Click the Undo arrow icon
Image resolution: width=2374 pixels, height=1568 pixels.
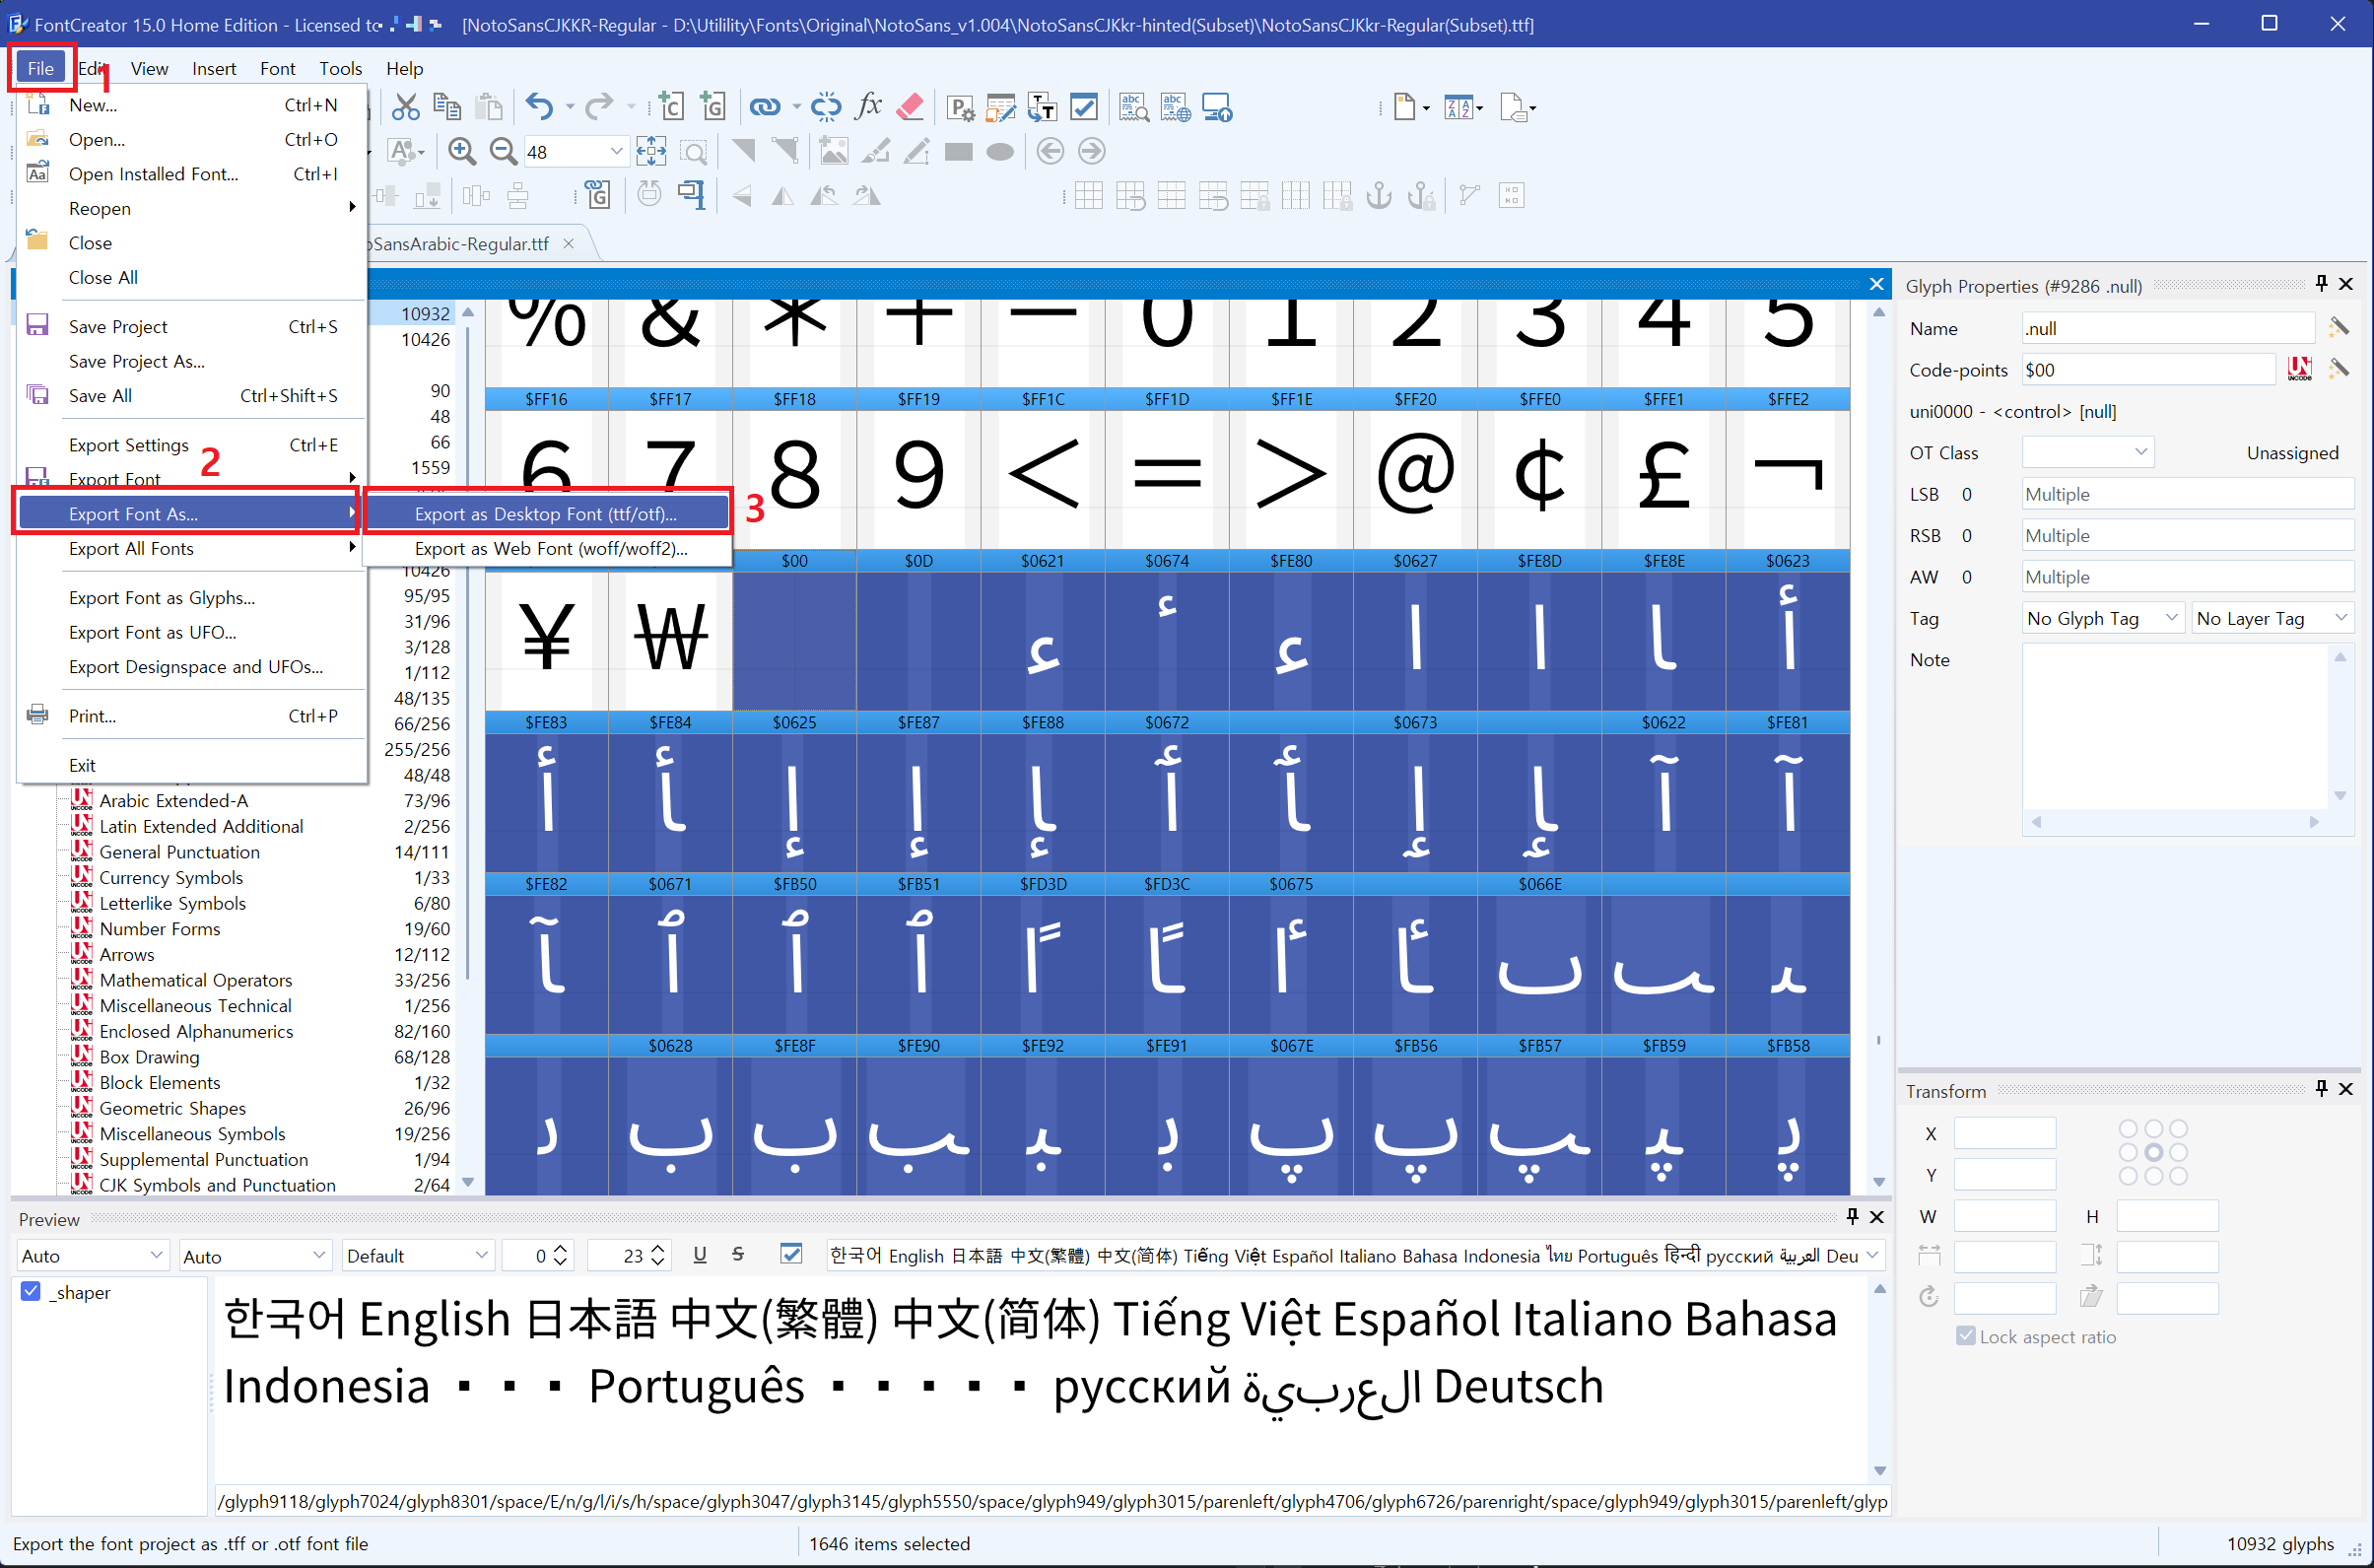(x=539, y=107)
